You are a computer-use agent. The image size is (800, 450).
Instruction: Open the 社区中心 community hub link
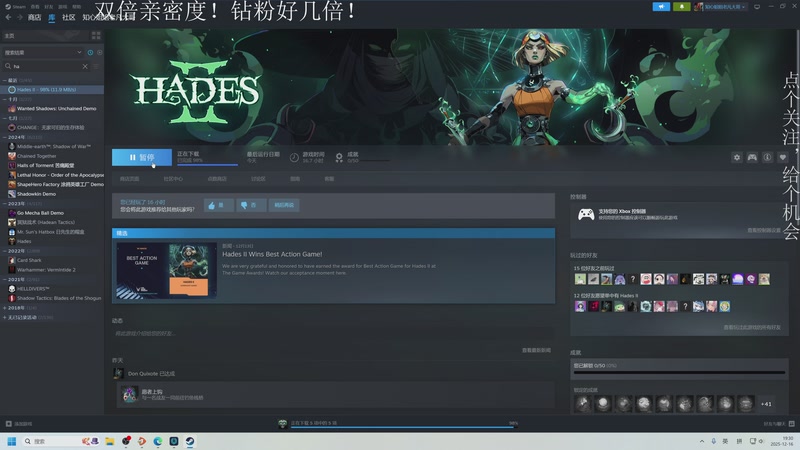click(x=173, y=179)
